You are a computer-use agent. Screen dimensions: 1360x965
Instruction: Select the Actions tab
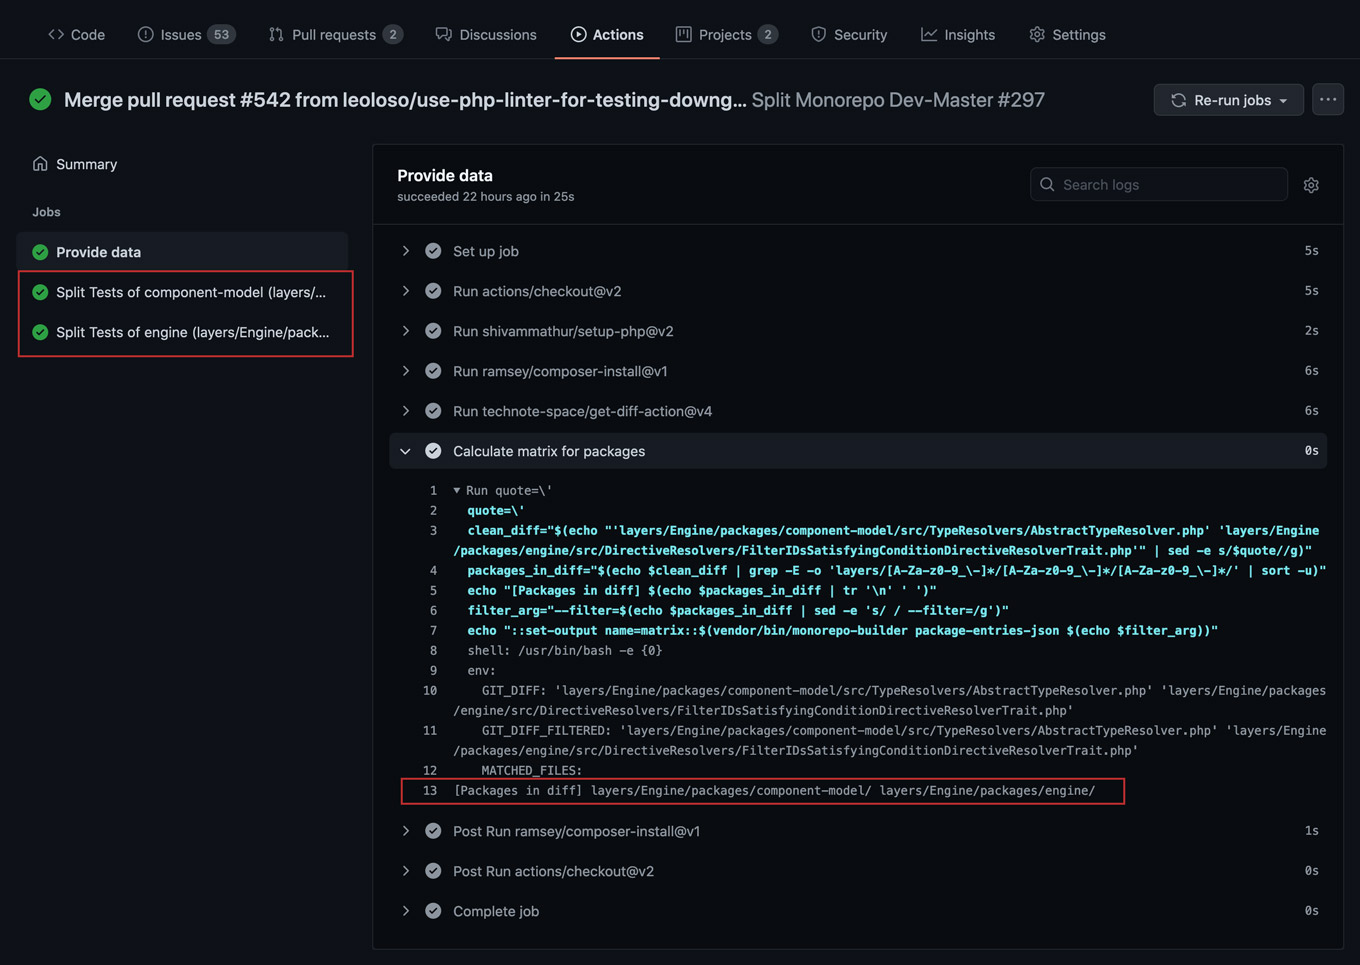click(x=607, y=34)
